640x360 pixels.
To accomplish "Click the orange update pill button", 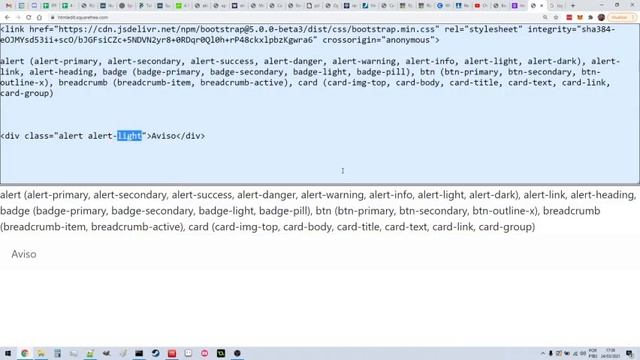I will pyautogui.click(x=622, y=18).
